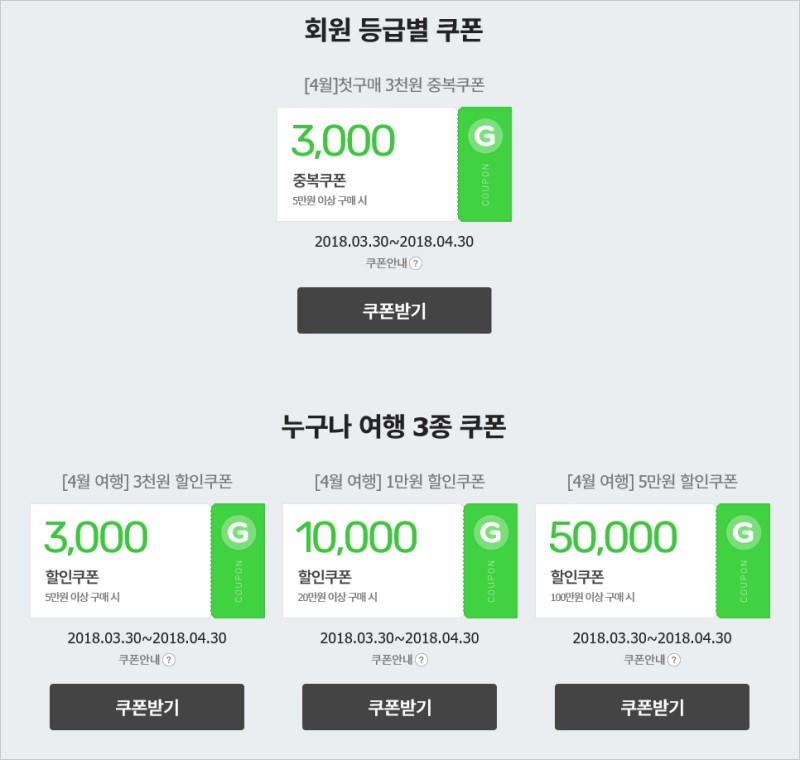The width and height of the screenshot is (800, 760).
Task: Click 쿠폰받기 for the 5만원 여행 할인쿠폰
Action: click(x=652, y=707)
